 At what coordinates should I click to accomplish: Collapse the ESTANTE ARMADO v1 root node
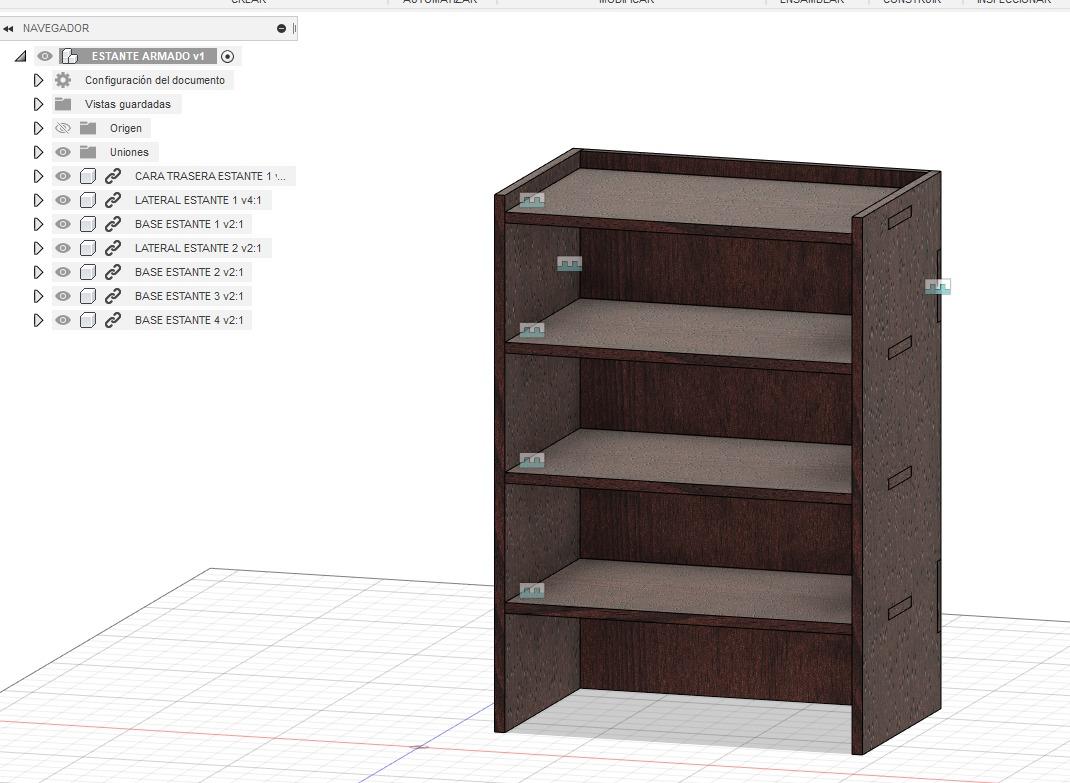pos(20,56)
